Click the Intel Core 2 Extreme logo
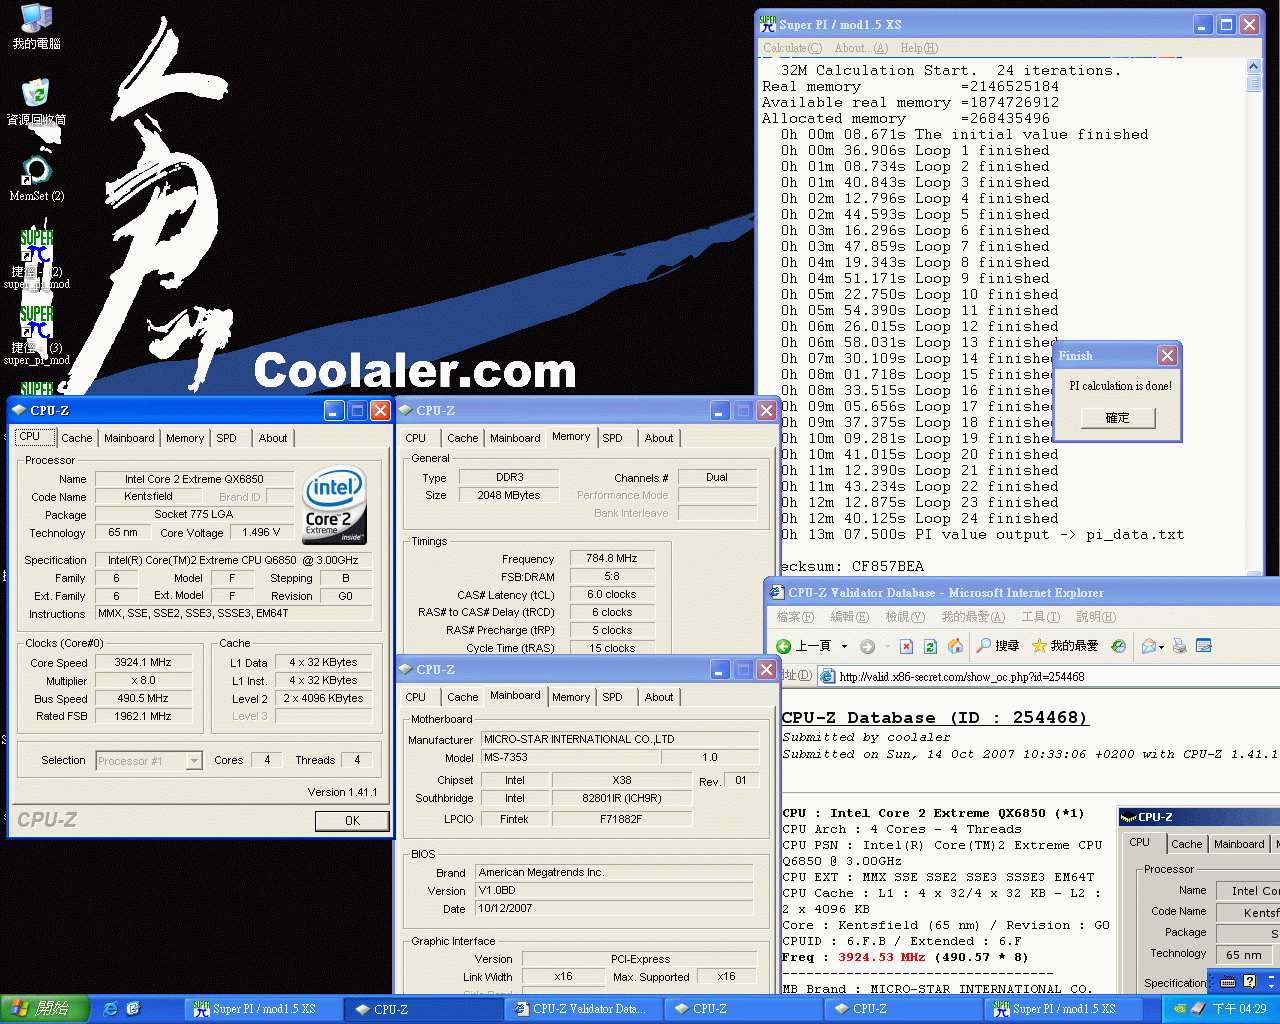This screenshot has width=1280, height=1024. [x=335, y=505]
